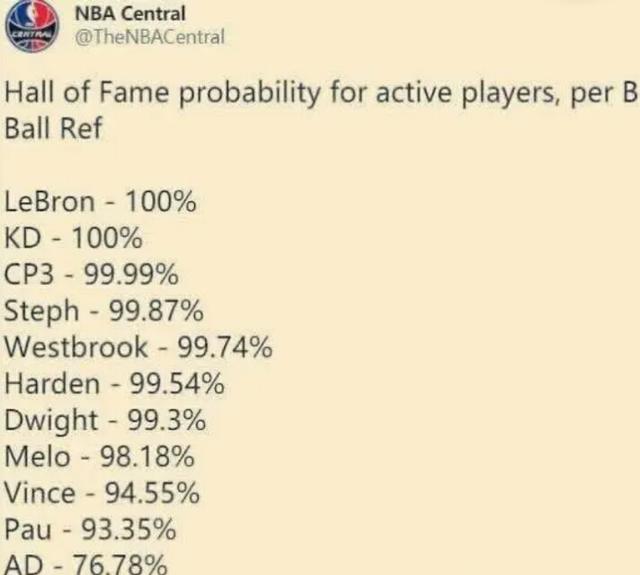Select the Dwight - 99.3% line

[105, 420]
